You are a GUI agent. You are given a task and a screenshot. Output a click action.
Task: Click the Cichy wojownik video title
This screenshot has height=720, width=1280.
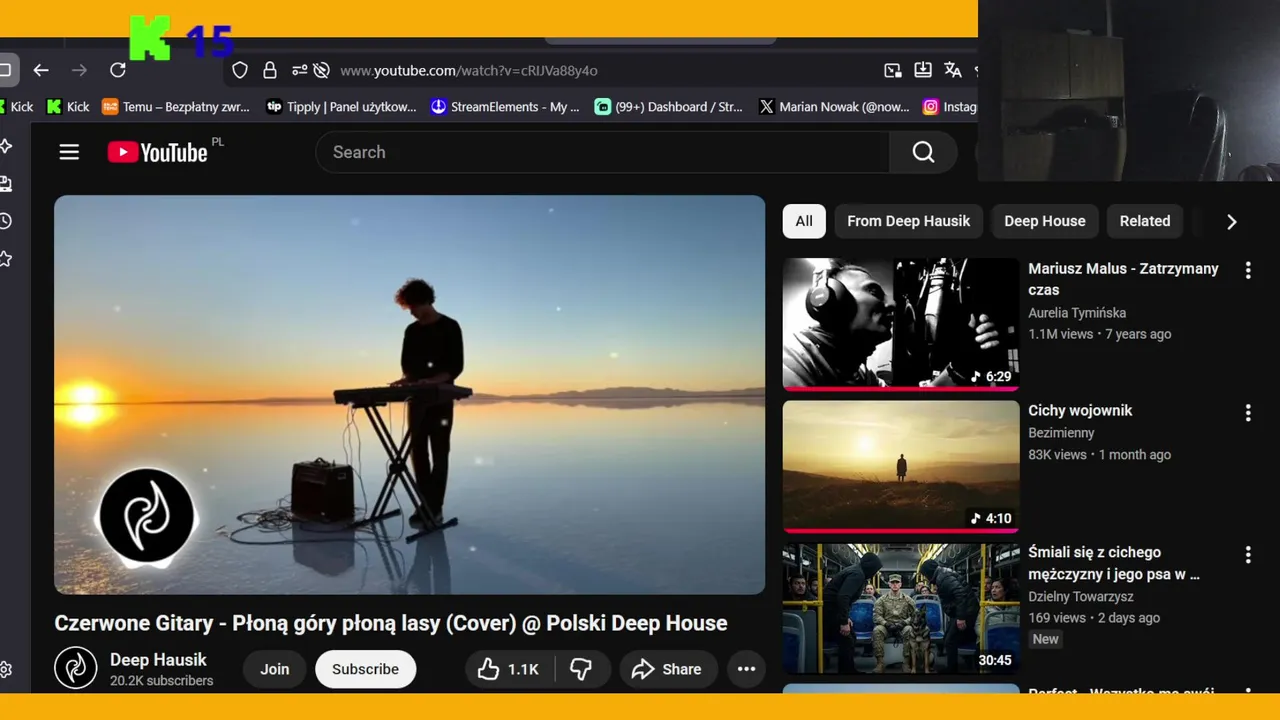1080,410
